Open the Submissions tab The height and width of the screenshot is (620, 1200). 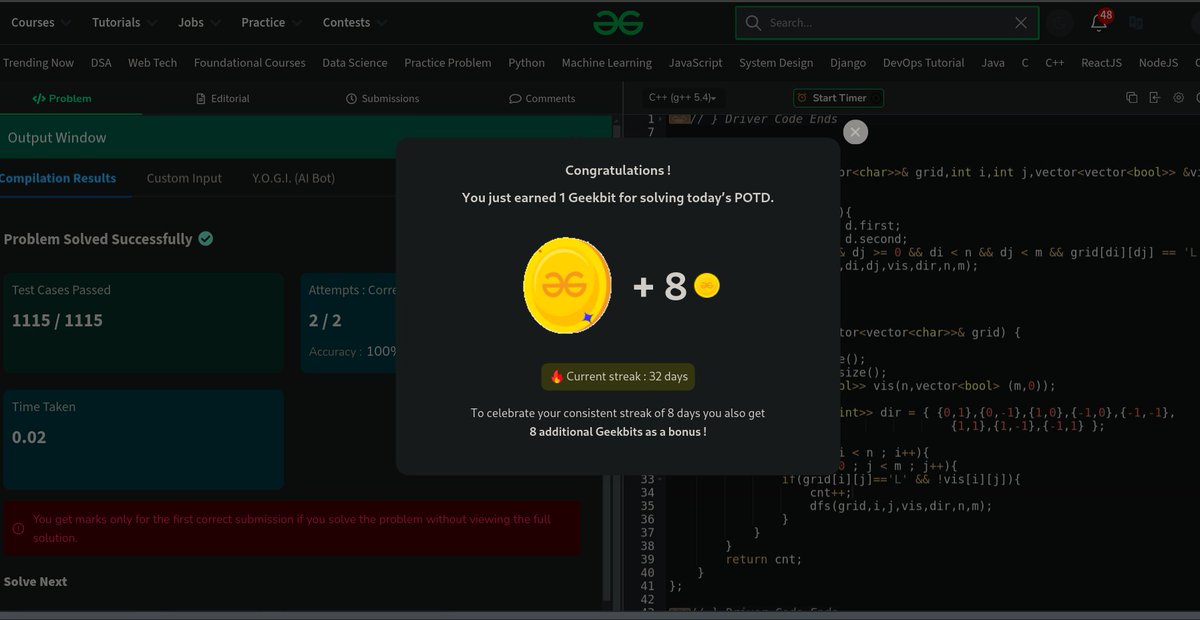382,99
